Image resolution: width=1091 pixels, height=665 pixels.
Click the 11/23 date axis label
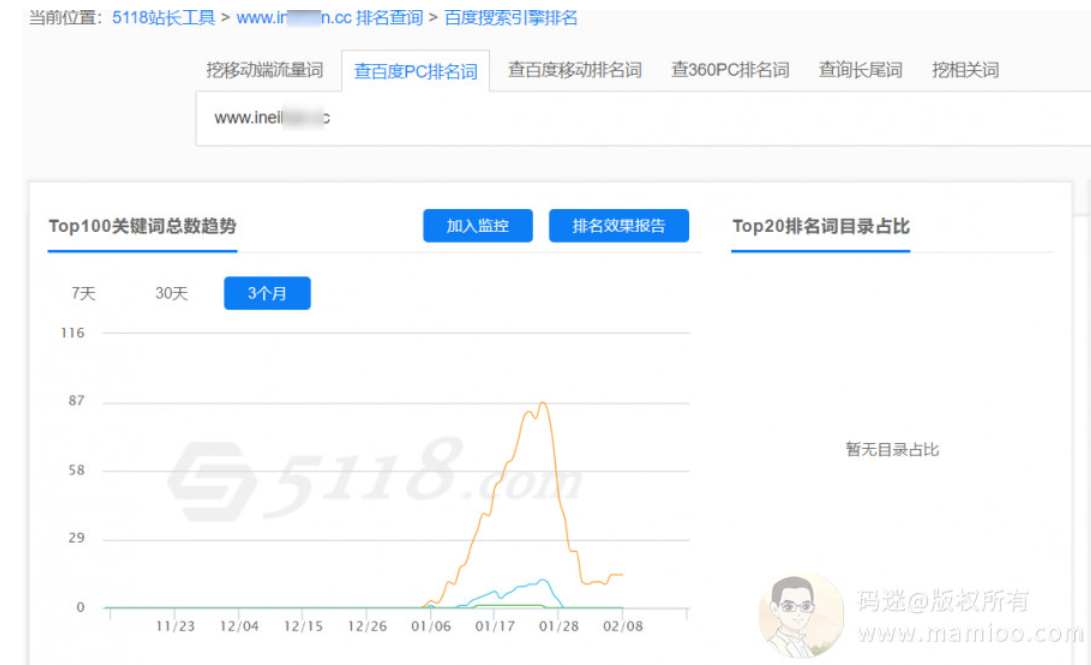[x=175, y=626]
